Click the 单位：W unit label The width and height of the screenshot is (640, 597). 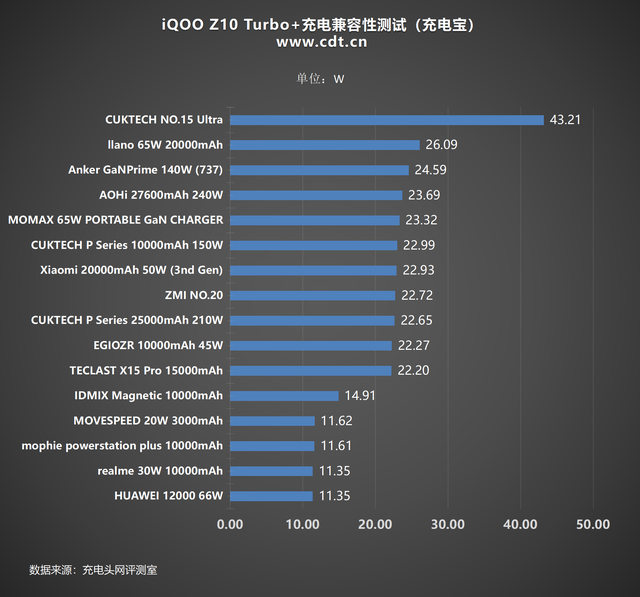click(x=320, y=79)
